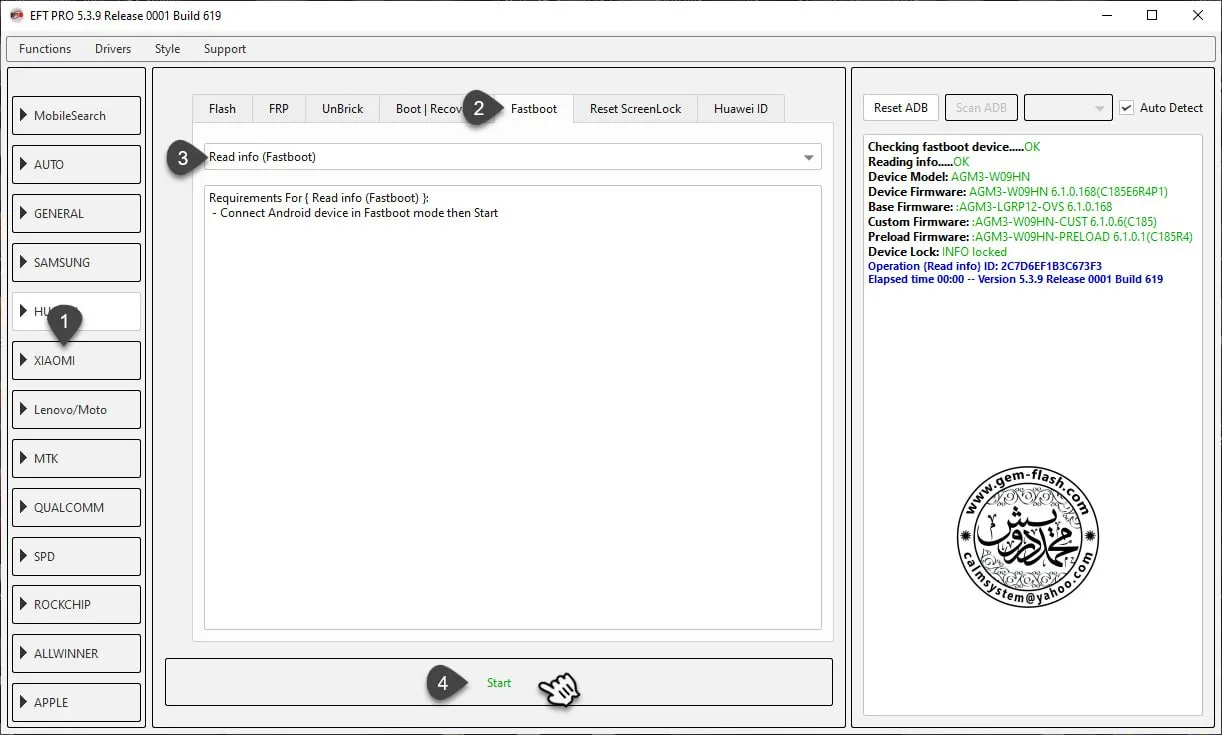Switch to the Huawei ID tab
The image size is (1222, 735).
click(740, 109)
